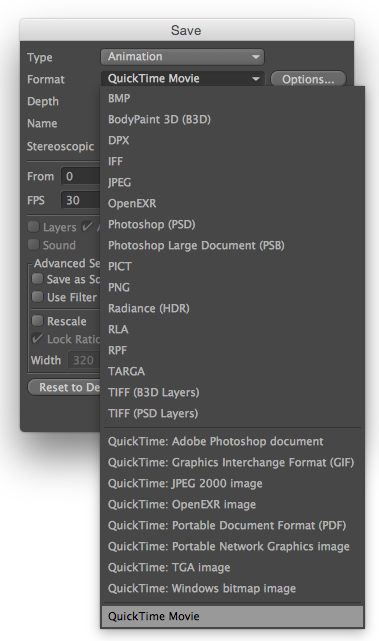Choose QuickTime: Adobe Photoshop document

click(x=232, y=442)
